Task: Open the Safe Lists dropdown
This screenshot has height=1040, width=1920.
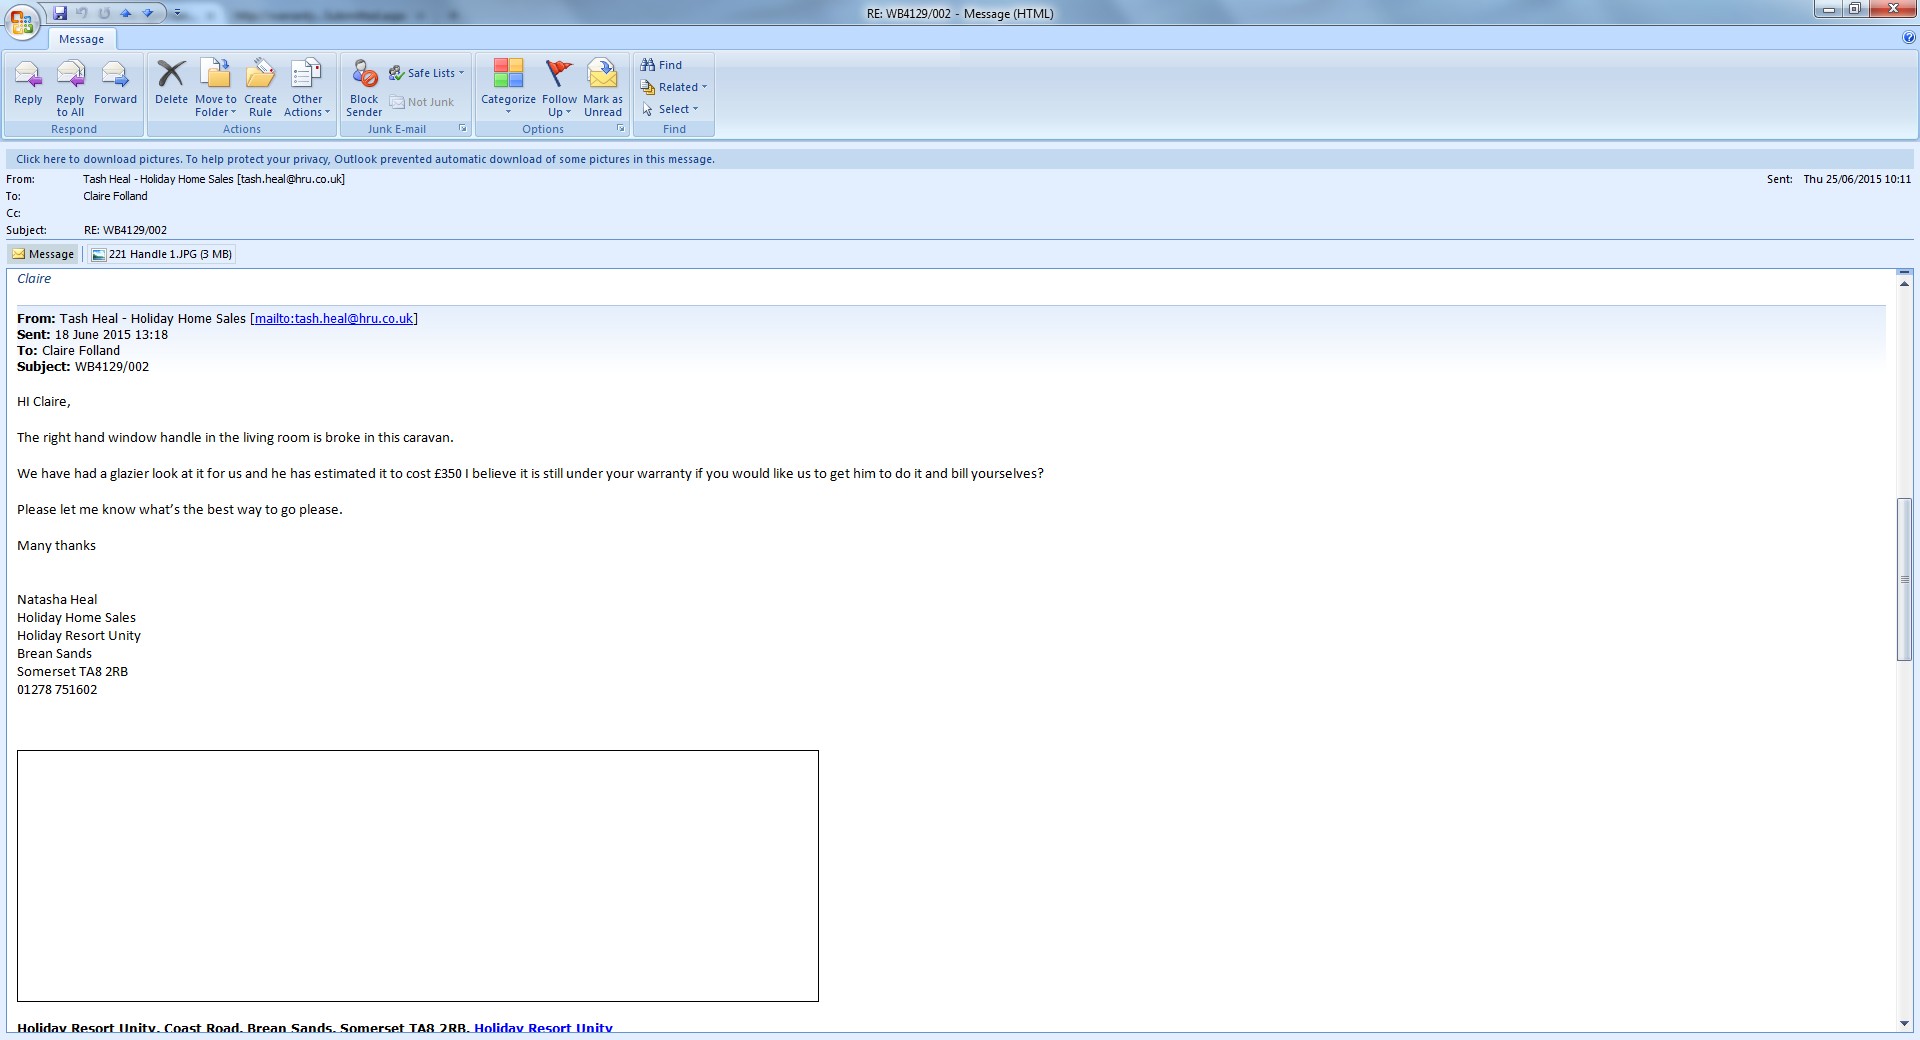Action: [427, 73]
